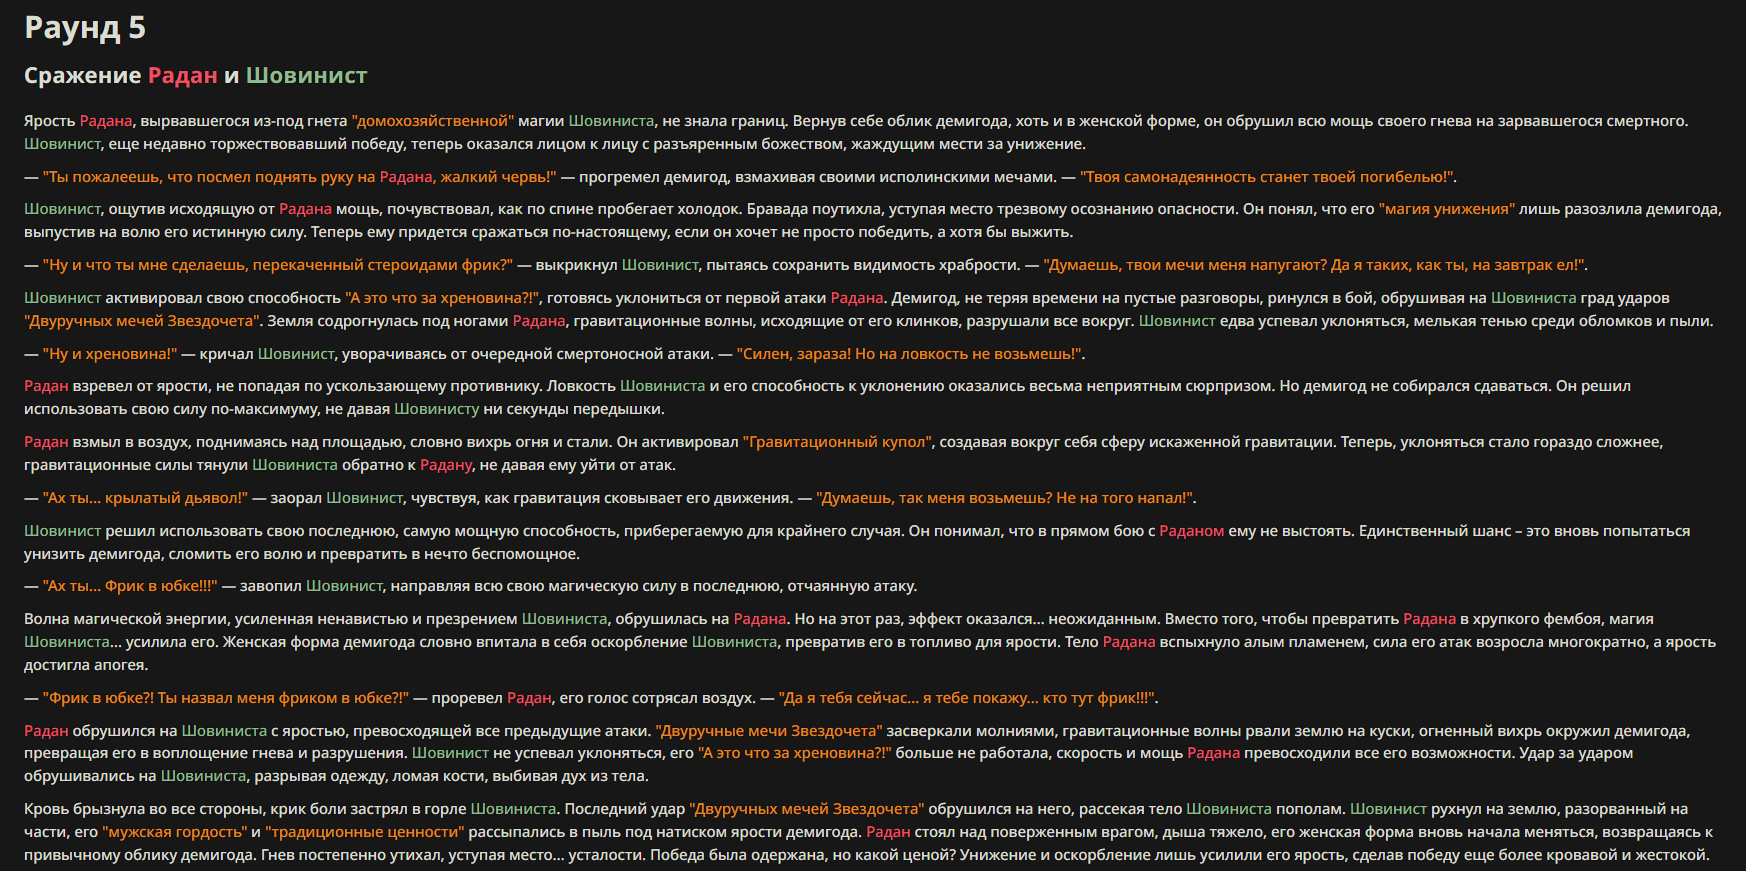Click green "Шовинисту" before "ни секунды передышки"
The image size is (1746, 871).
(437, 409)
